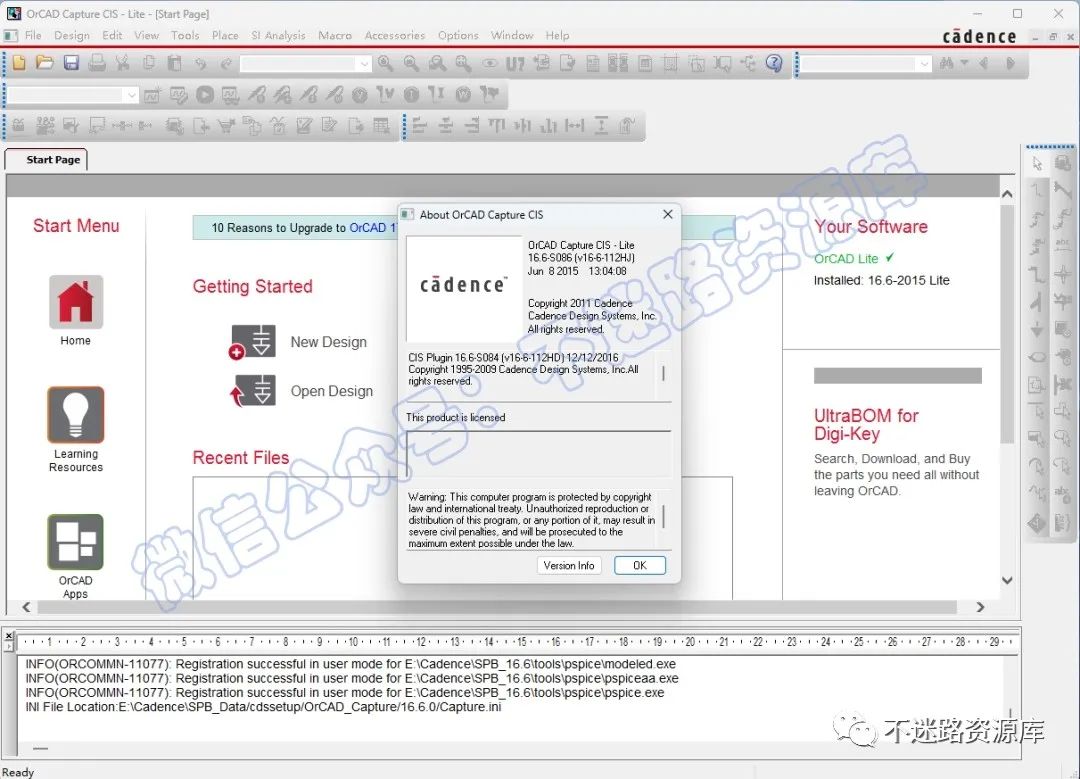1080x779 pixels.
Task: Click the Edit Simulation Profile icon
Action: pyautogui.click(x=178, y=94)
